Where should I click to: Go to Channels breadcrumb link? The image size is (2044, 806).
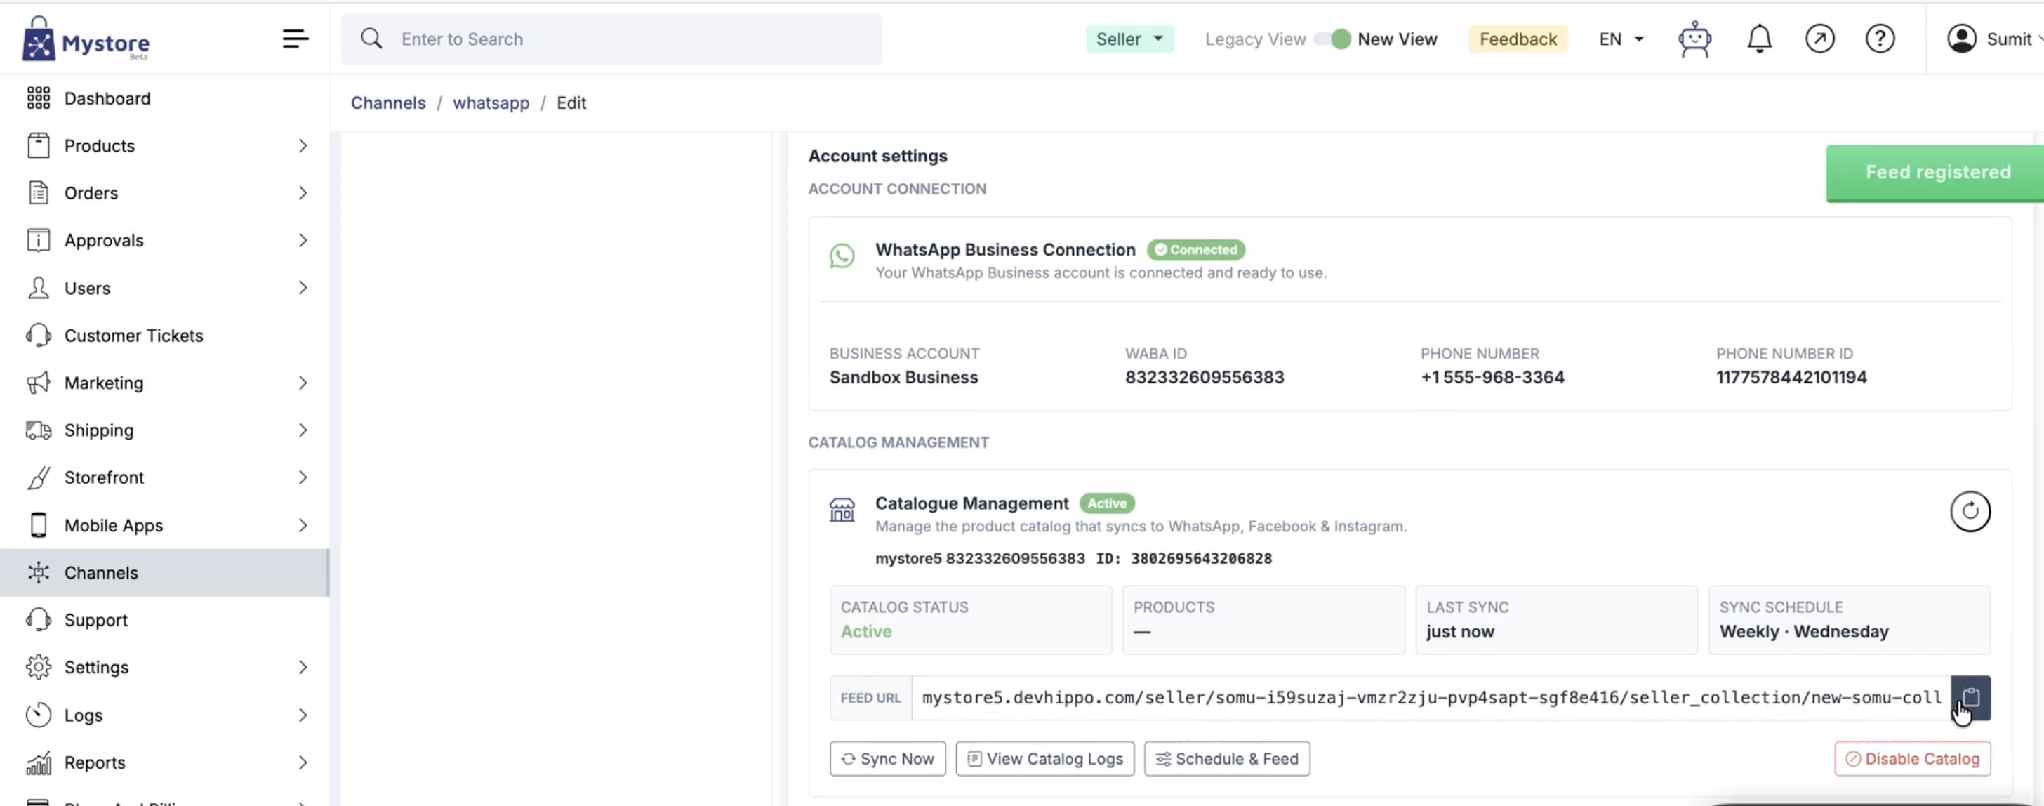pyautogui.click(x=388, y=103)
